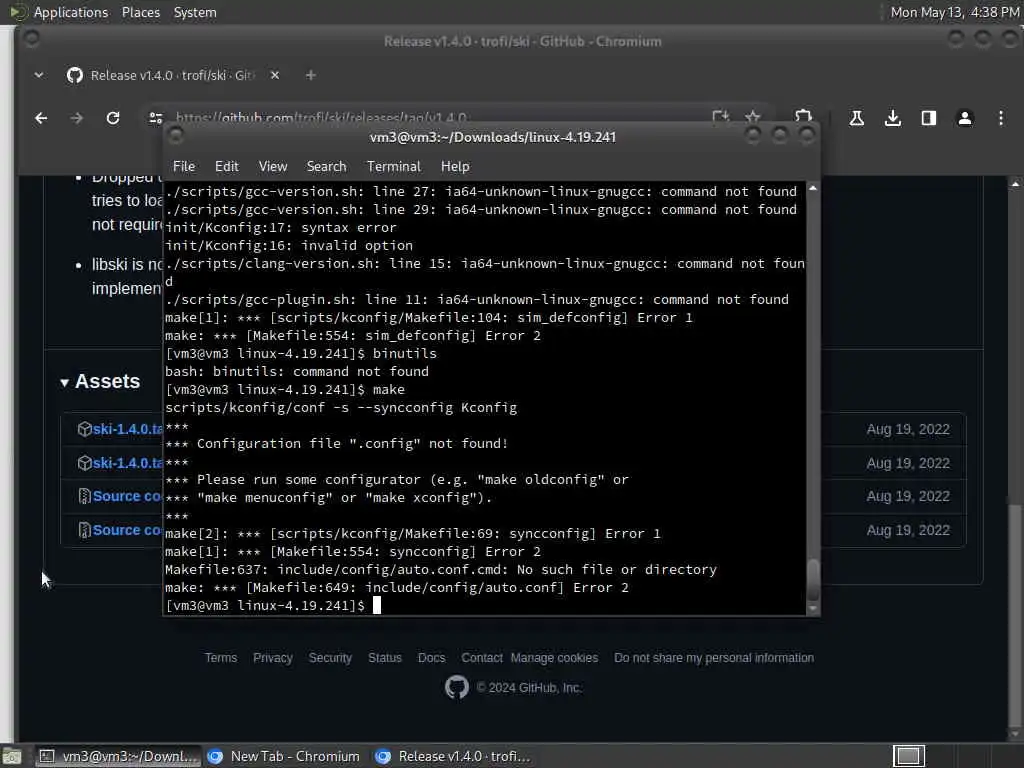Open Chrome Labs flask icon
The height and width of the screenshot is (768, 1024).
[x=856, y=118]
